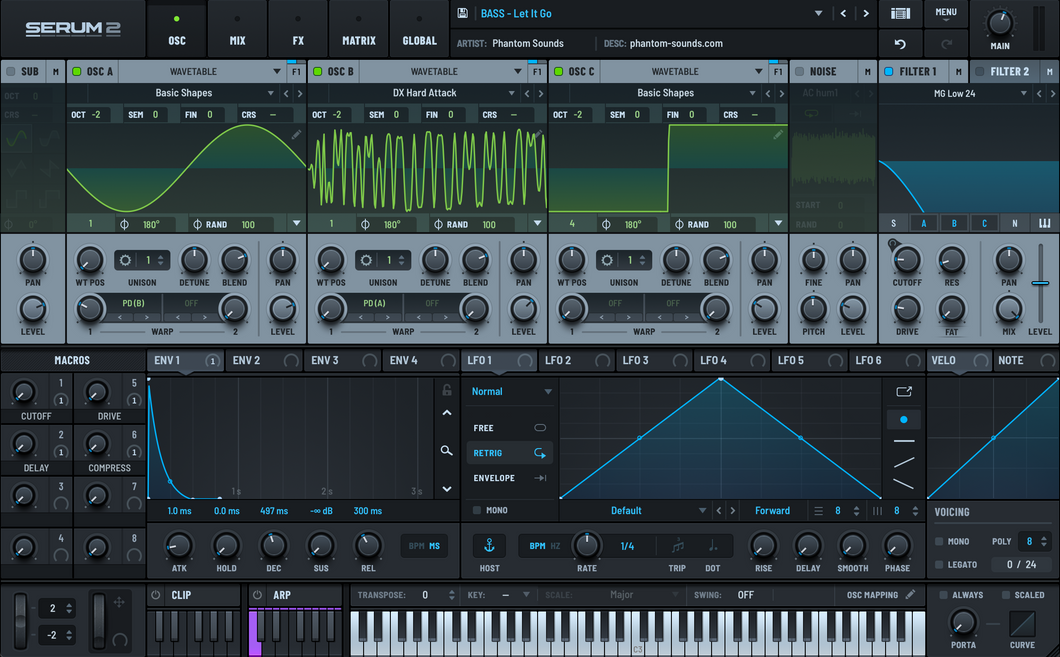Open OSC A wavetable editor pencil

(x=296, y=135)
